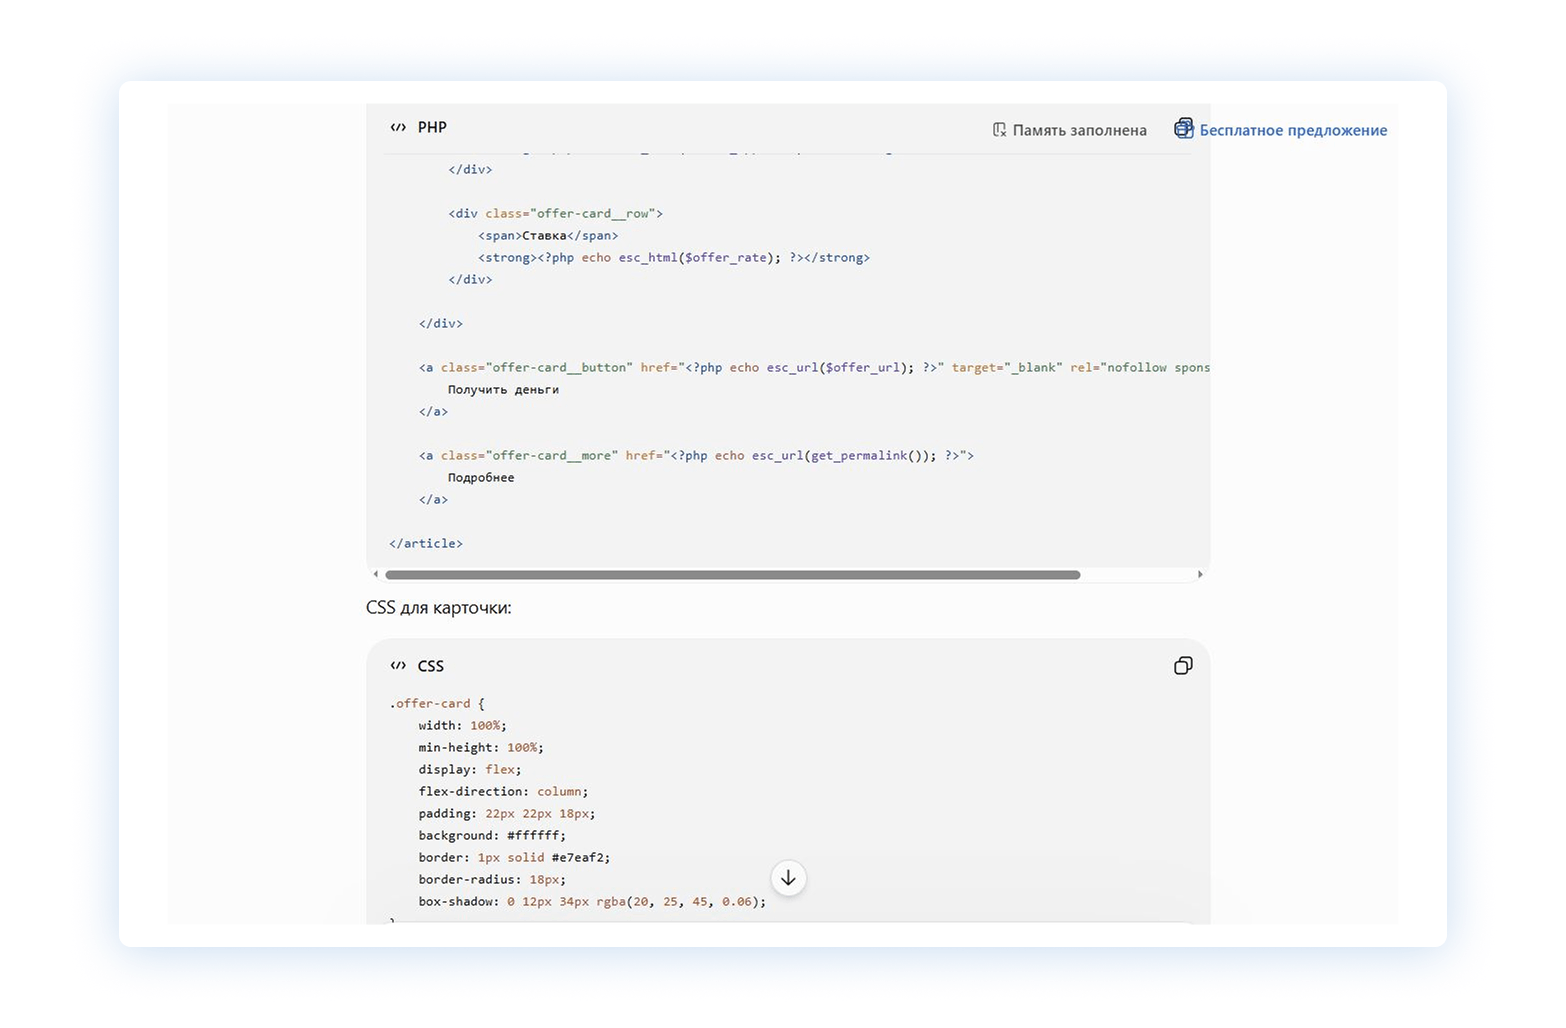Viewport: 1566px width, 1028px height.
Task: Click the Память заполнена memory icon
Action: pos(999,130)
